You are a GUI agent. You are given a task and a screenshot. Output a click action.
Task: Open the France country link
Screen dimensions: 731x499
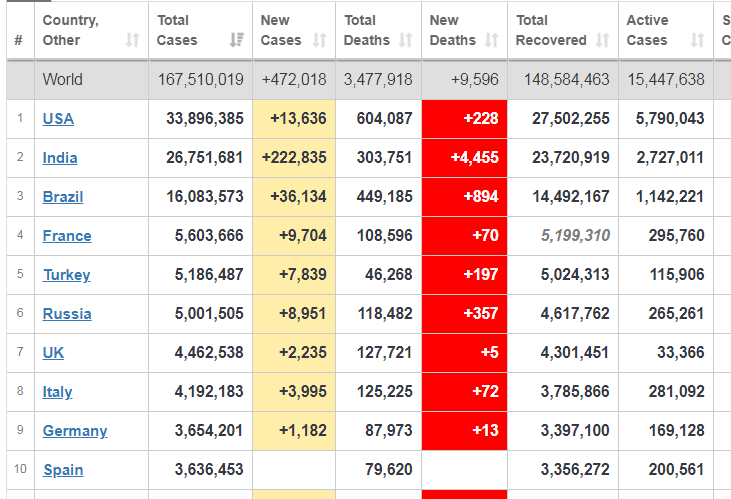[67, 236]
